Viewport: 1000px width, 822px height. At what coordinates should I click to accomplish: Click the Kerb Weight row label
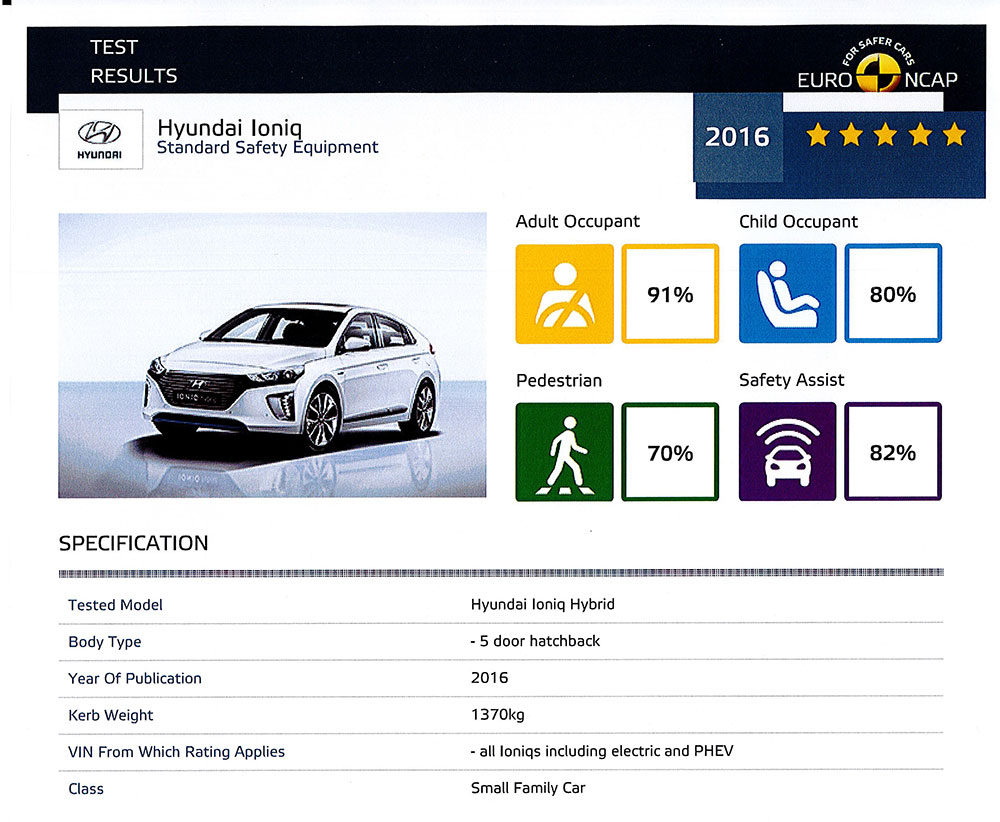[x=111, y=716]
